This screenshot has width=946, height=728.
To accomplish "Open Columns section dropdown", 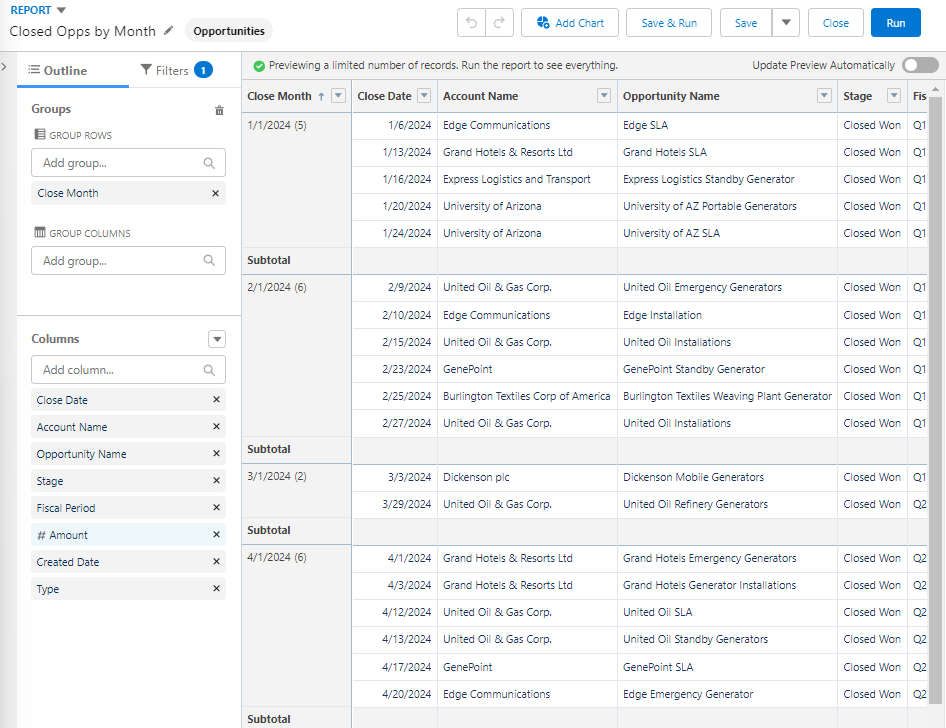I will [217, 339].
